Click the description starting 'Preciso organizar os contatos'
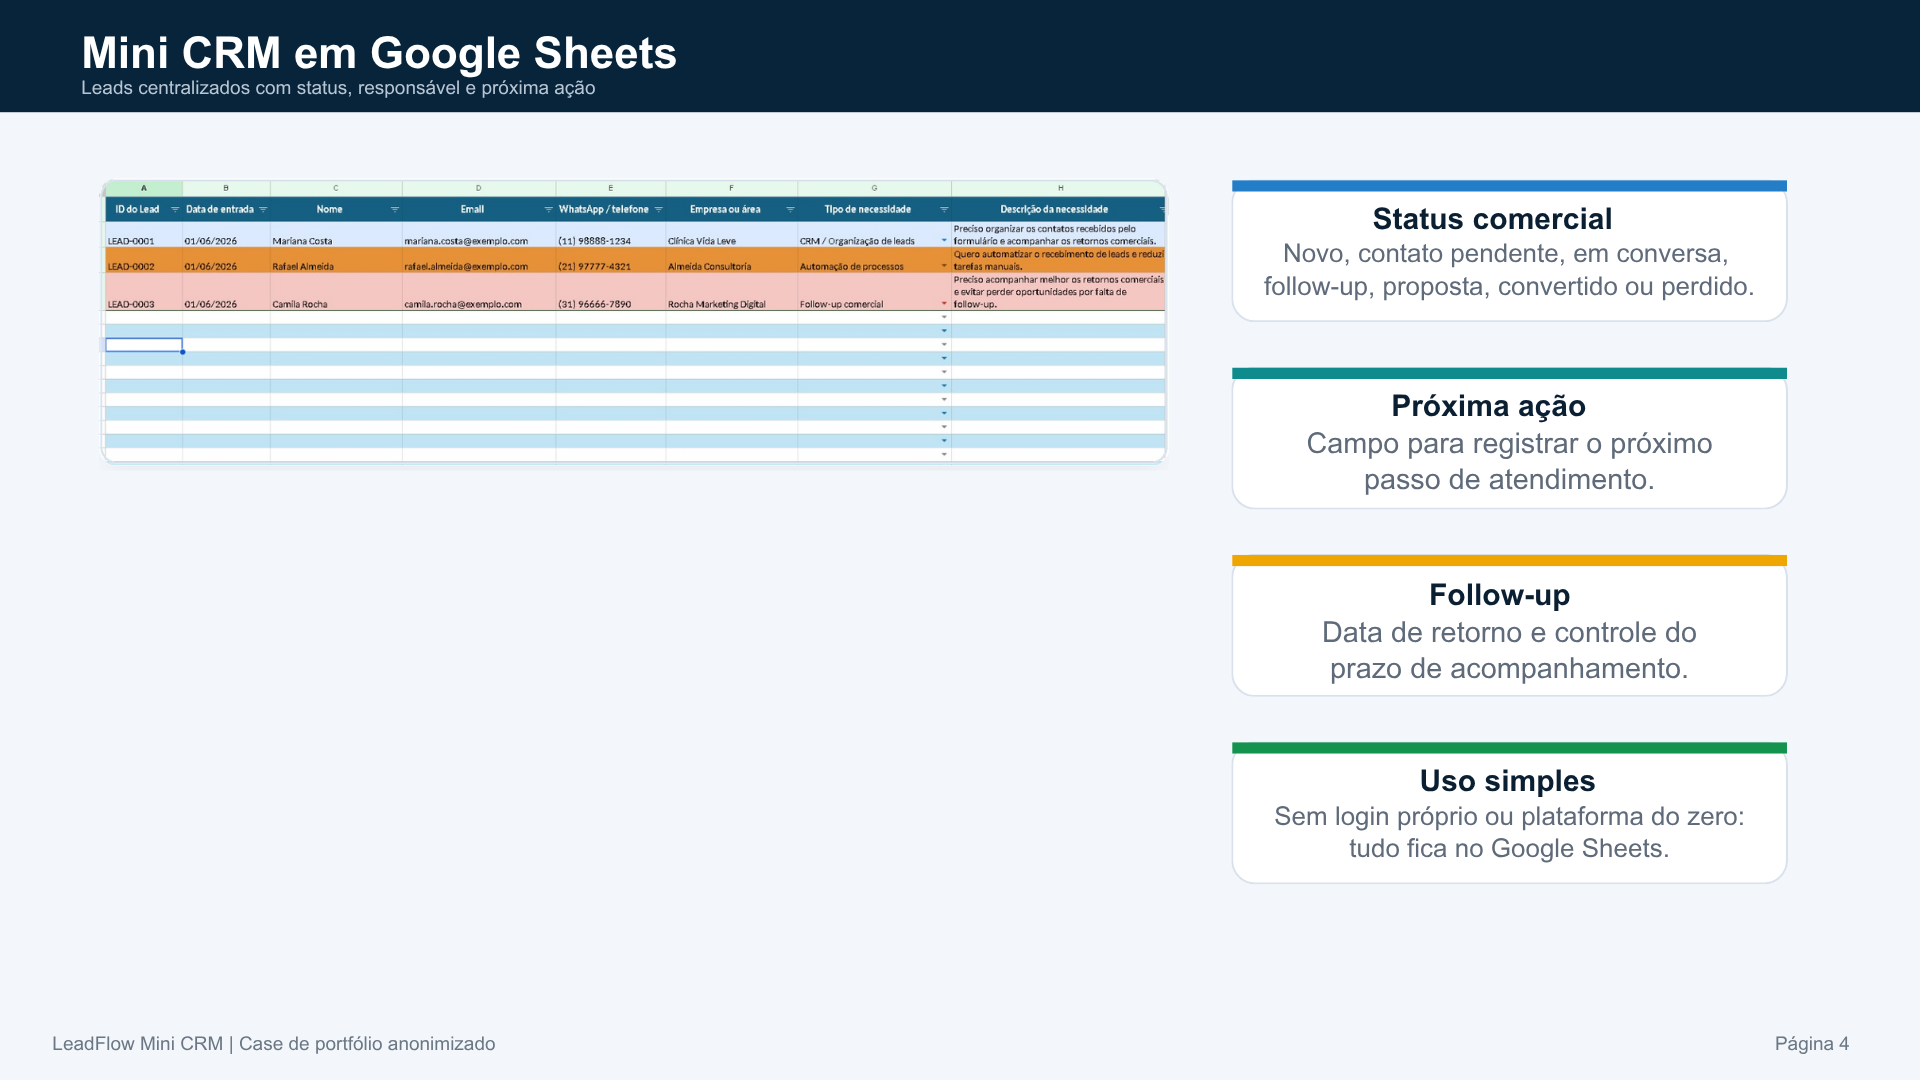This screenshot has height=1080, width=1920. click(1059, 234)
